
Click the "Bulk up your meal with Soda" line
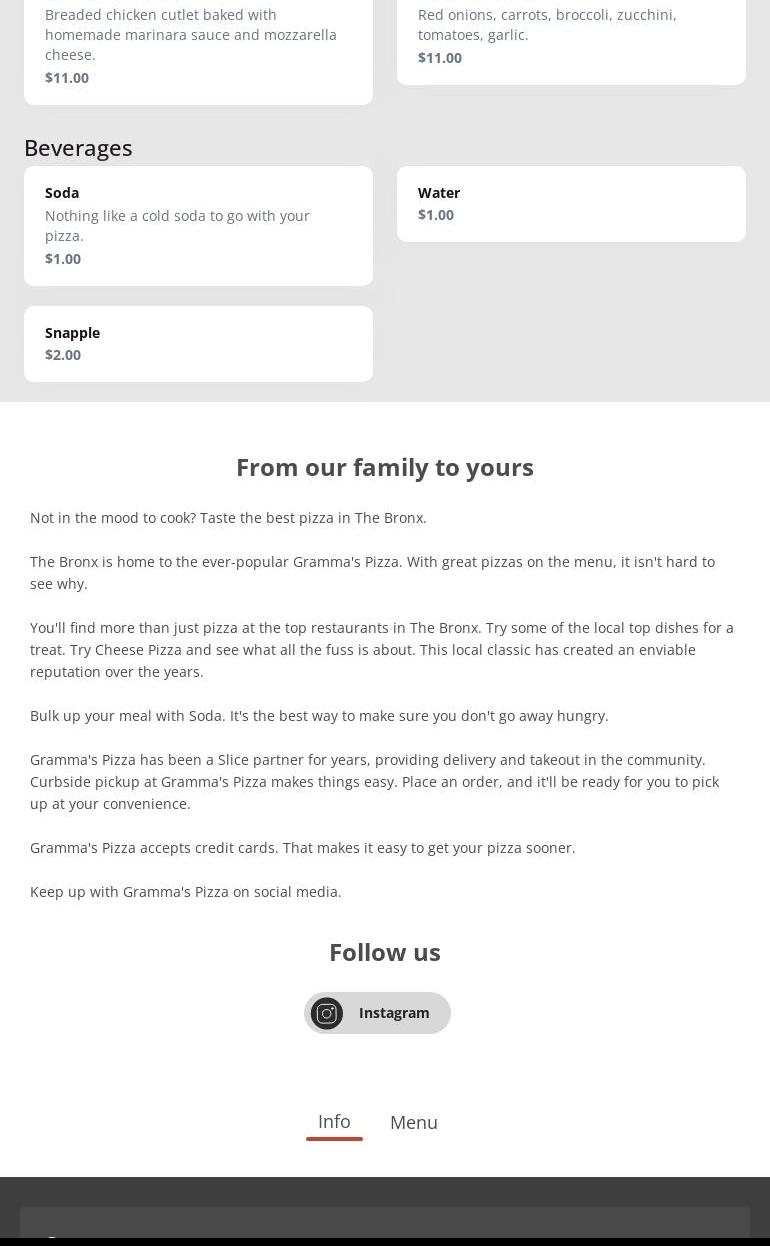click(319, 716)
